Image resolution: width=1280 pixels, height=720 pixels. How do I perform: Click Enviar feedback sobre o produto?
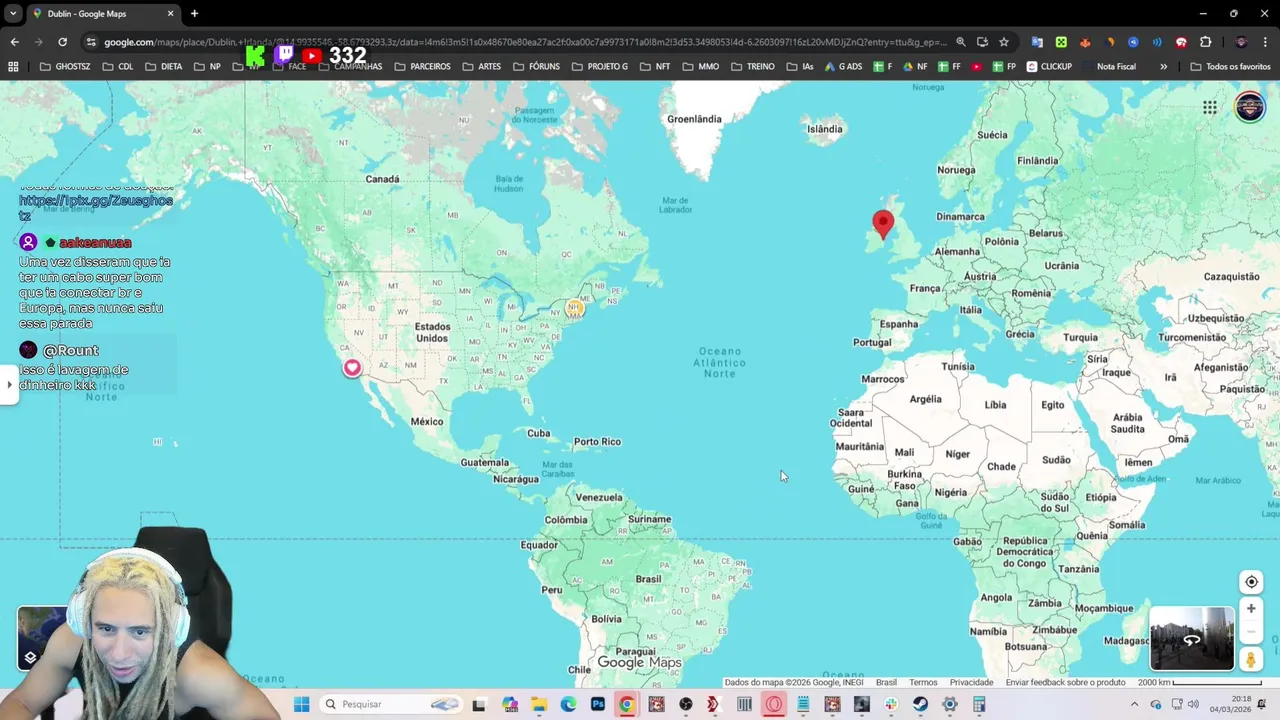[x=1065, y=682]
